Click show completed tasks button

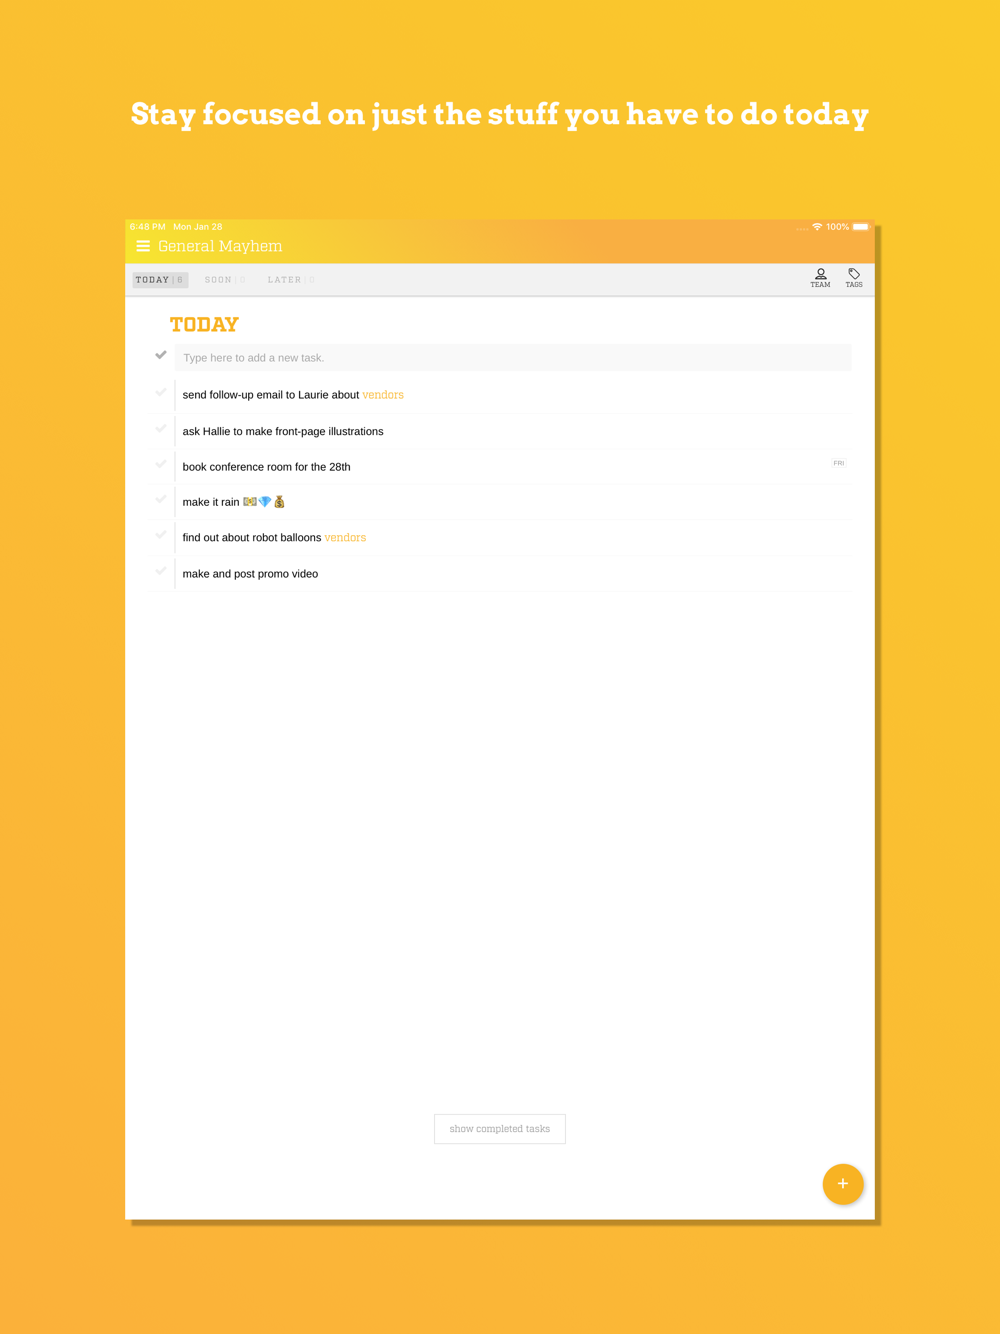point(500,1129)
